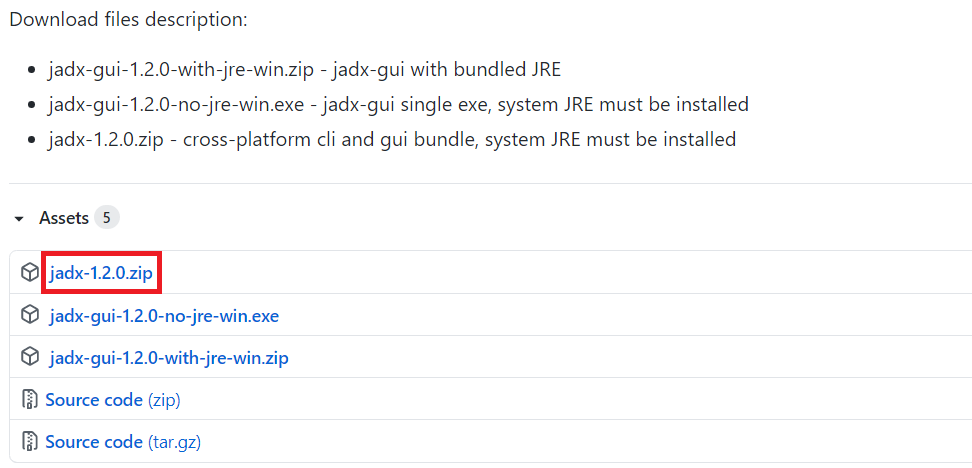Click the (zip) format text after Source code

coord(164,400)
